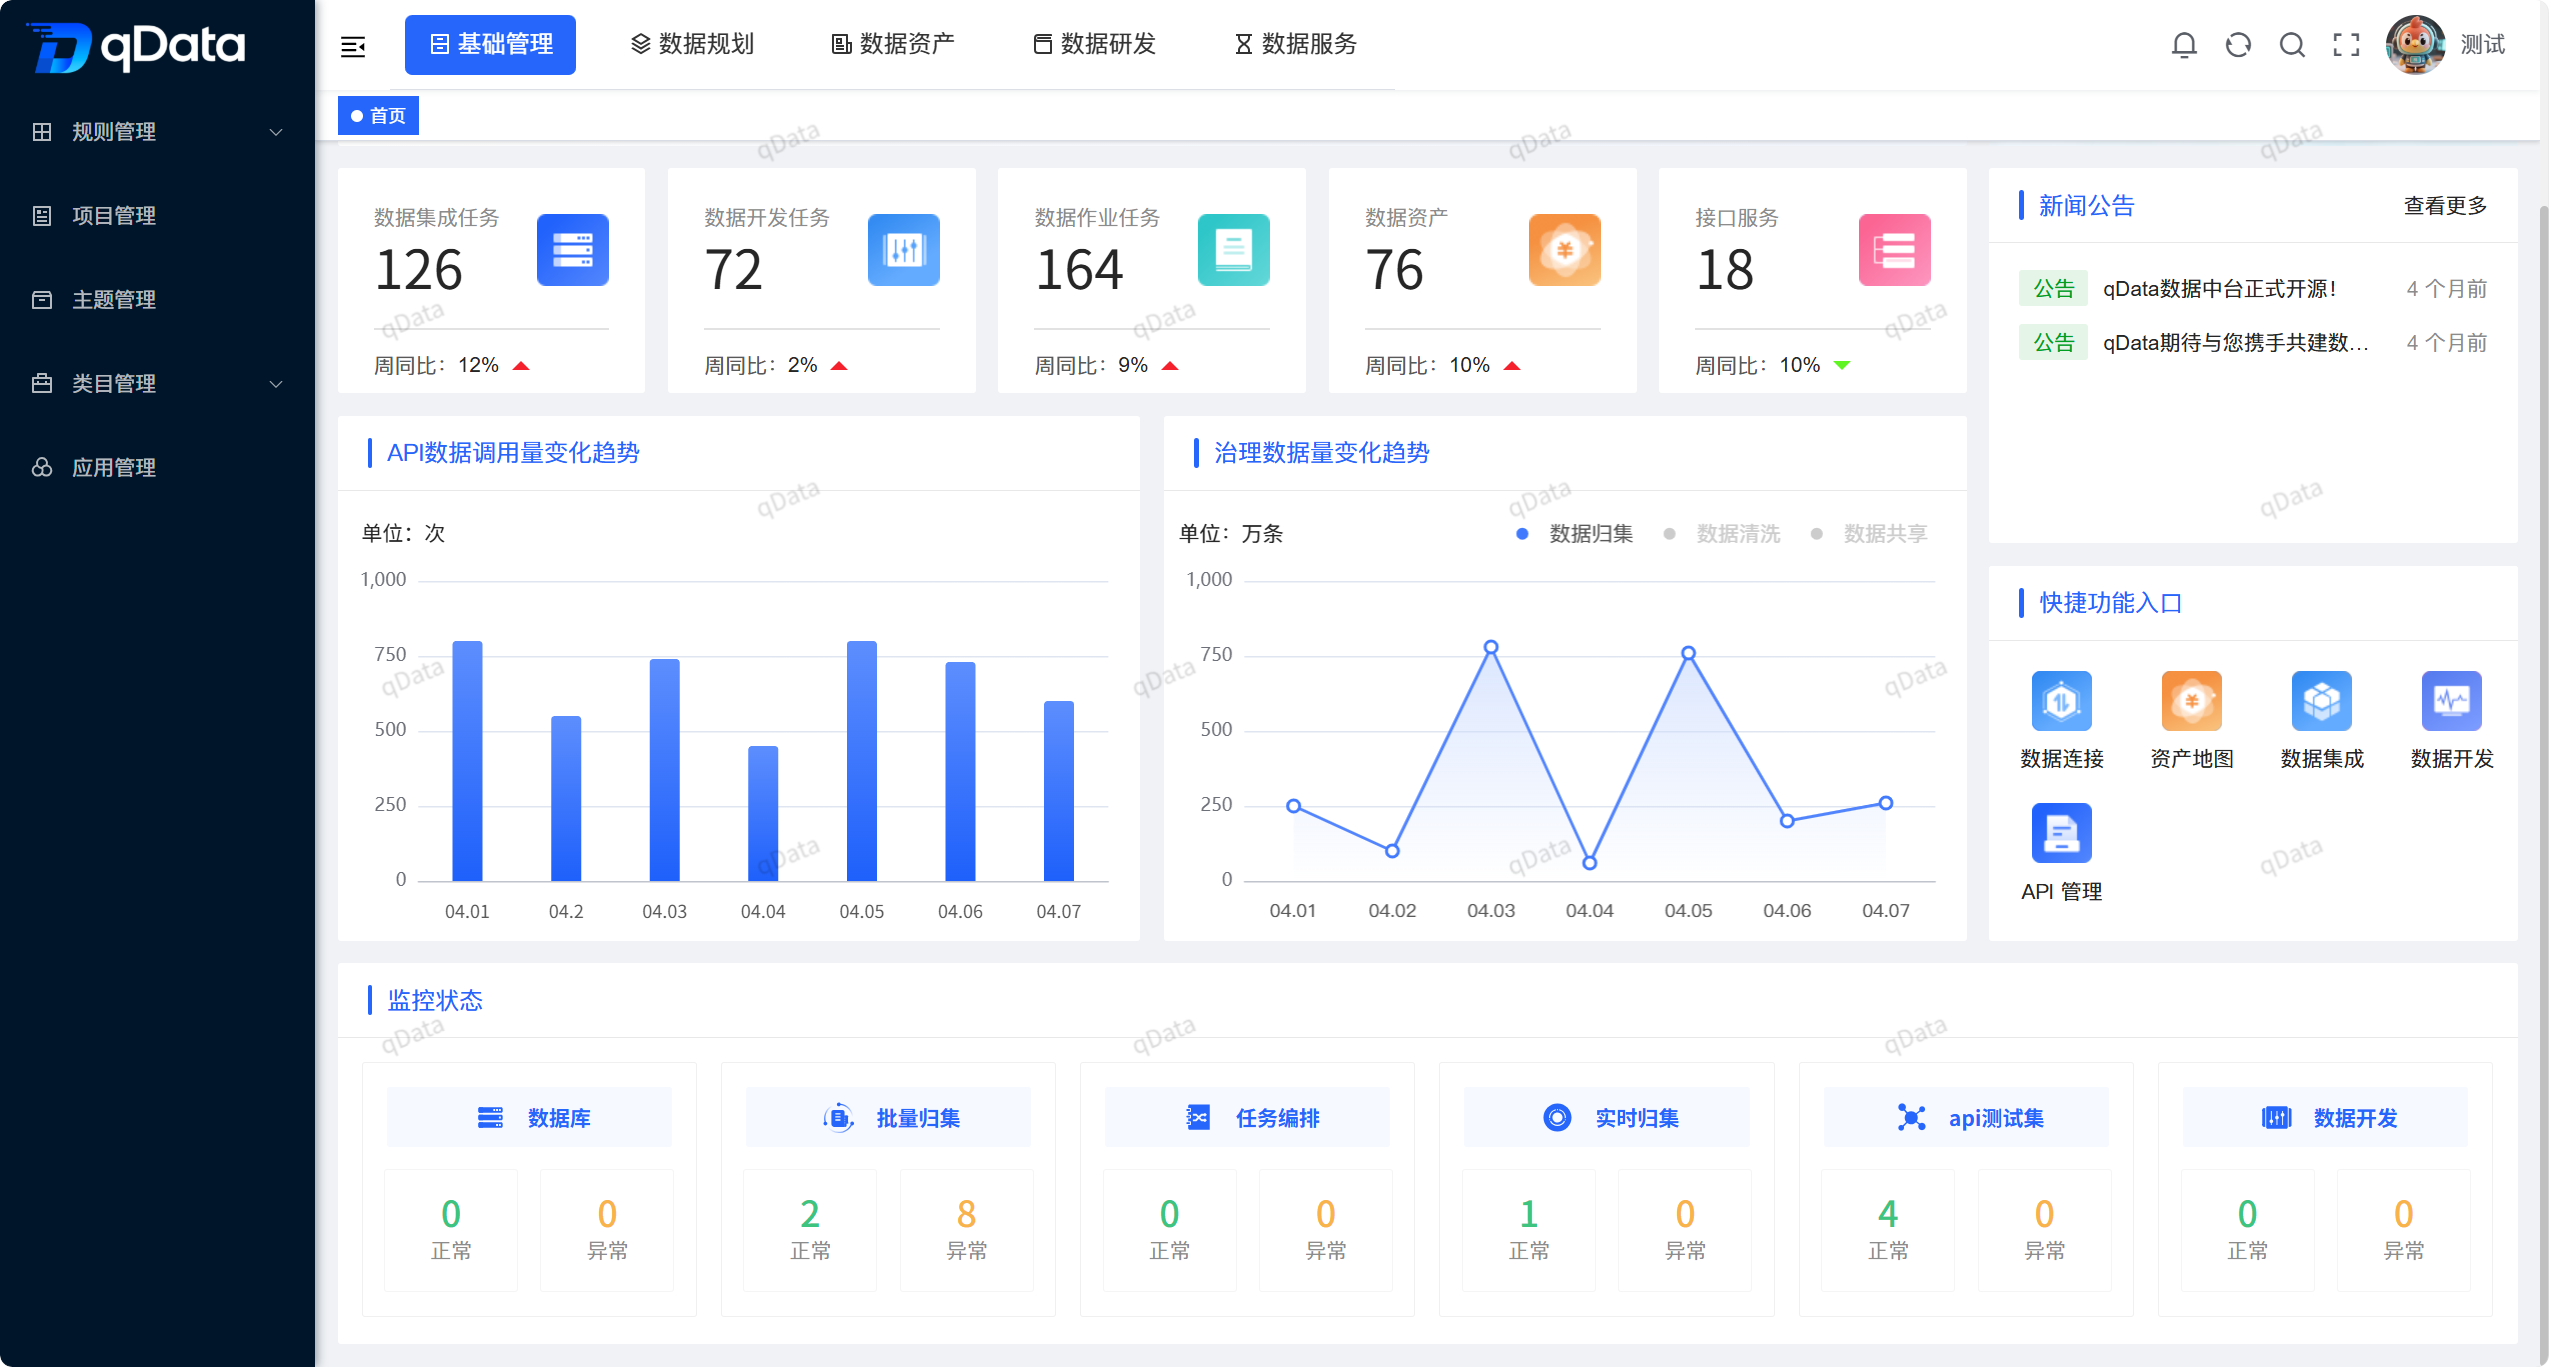Open the notification bell
Image resolution: width=2549 pixels, height=1367 pixels.
2184,45
